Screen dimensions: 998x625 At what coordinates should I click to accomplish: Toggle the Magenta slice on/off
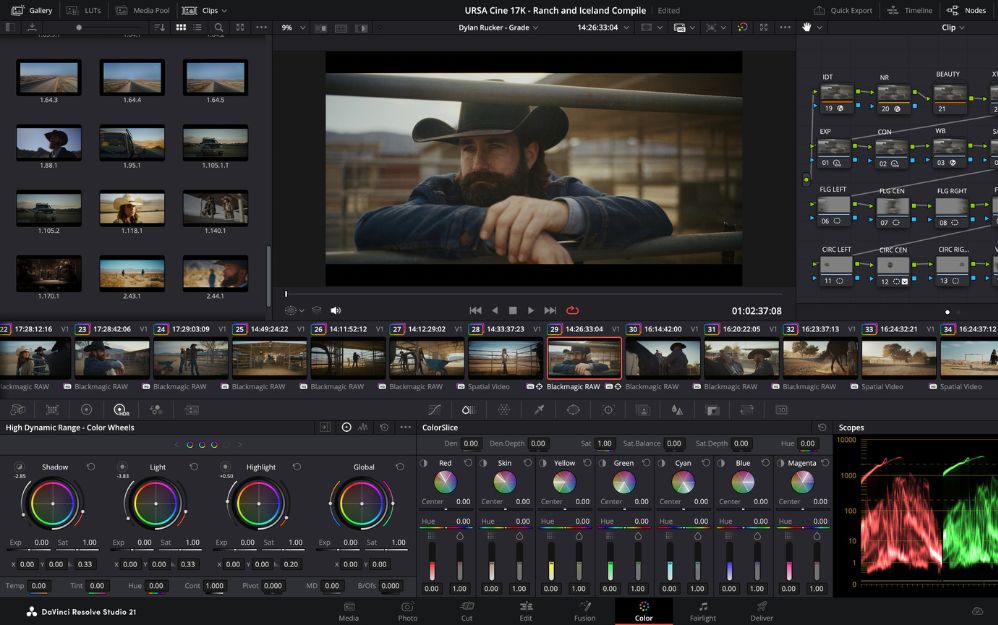pos(780,463)
